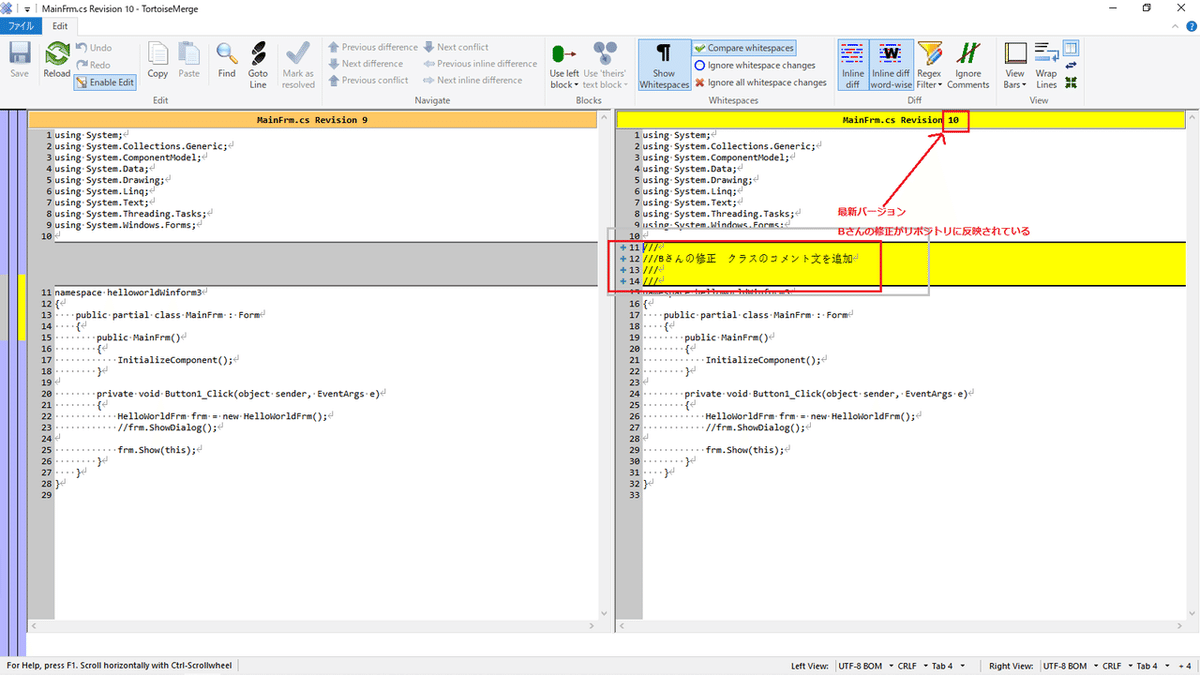Image resolution: width=1200 pixels, height=675 pixels.
Task: Click left pane line 'namespace helloworldWinform3'
Action: click(x=129, y=292)
